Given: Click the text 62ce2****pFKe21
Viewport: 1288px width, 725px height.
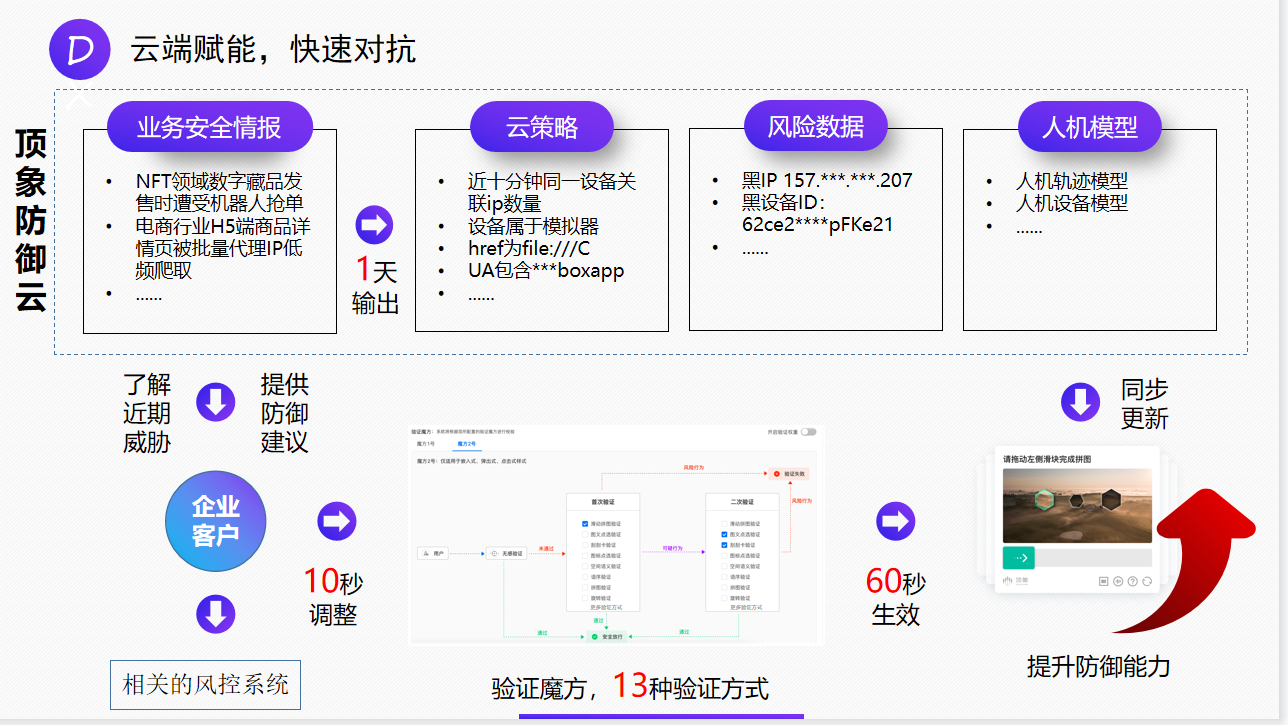Looking at the screenshot, I should [817, 225].
